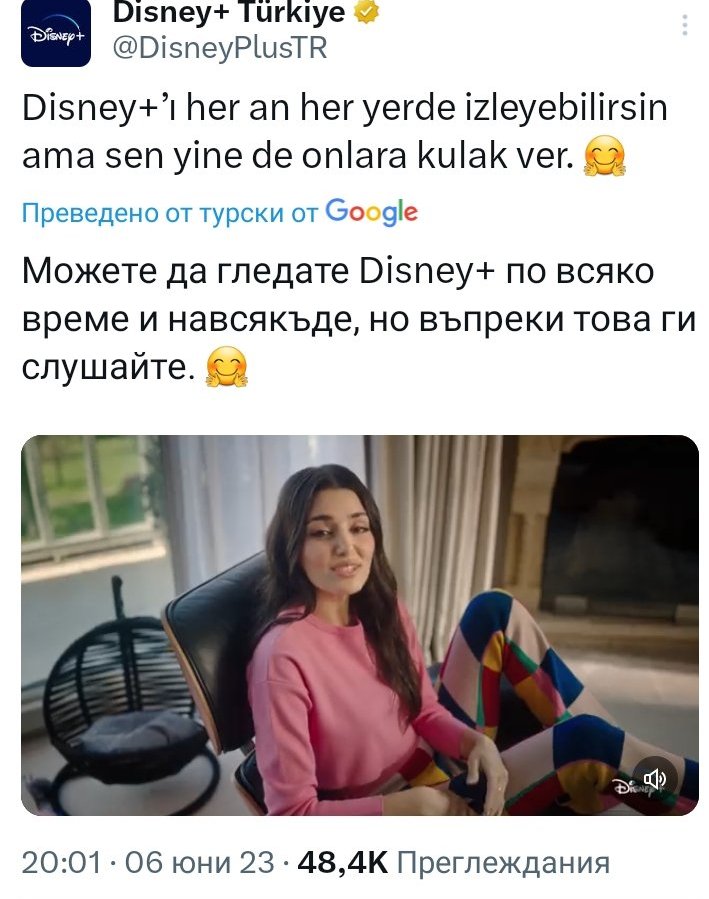
Task: Select the Bulgarian translated tweet text
Action: pos(359,319)
